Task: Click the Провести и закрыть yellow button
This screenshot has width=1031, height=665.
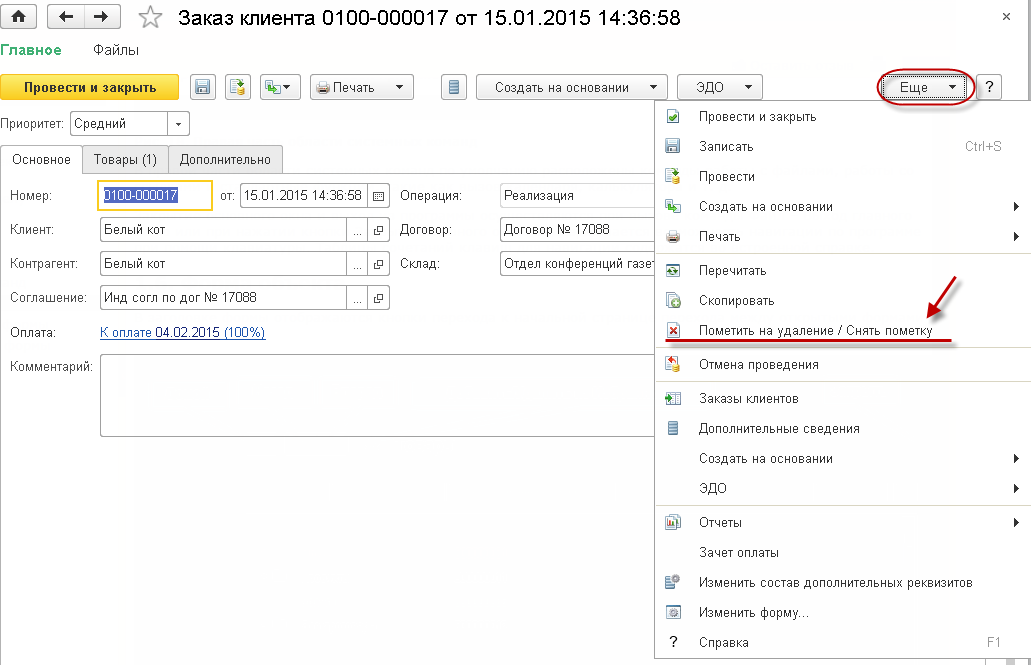Action: tap(90, 87)
